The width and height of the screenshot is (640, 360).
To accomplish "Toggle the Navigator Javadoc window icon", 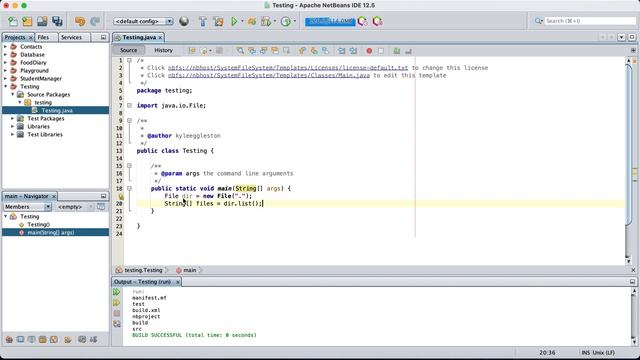I will tap(101, 207).
